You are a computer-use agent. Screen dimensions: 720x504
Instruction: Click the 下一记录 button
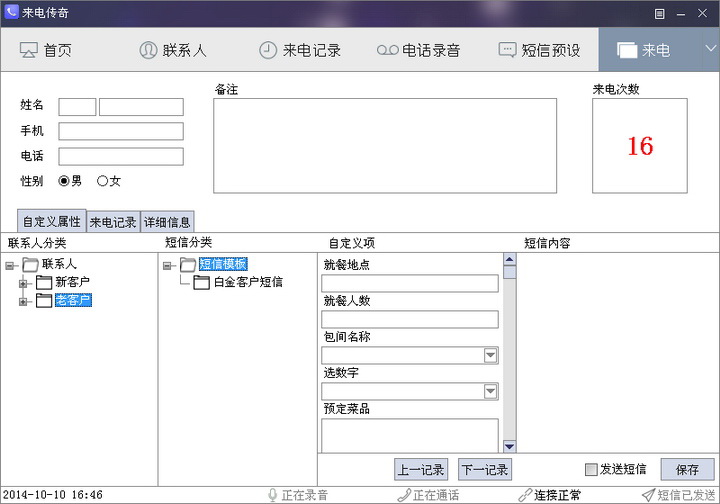[x=485, y=470]
